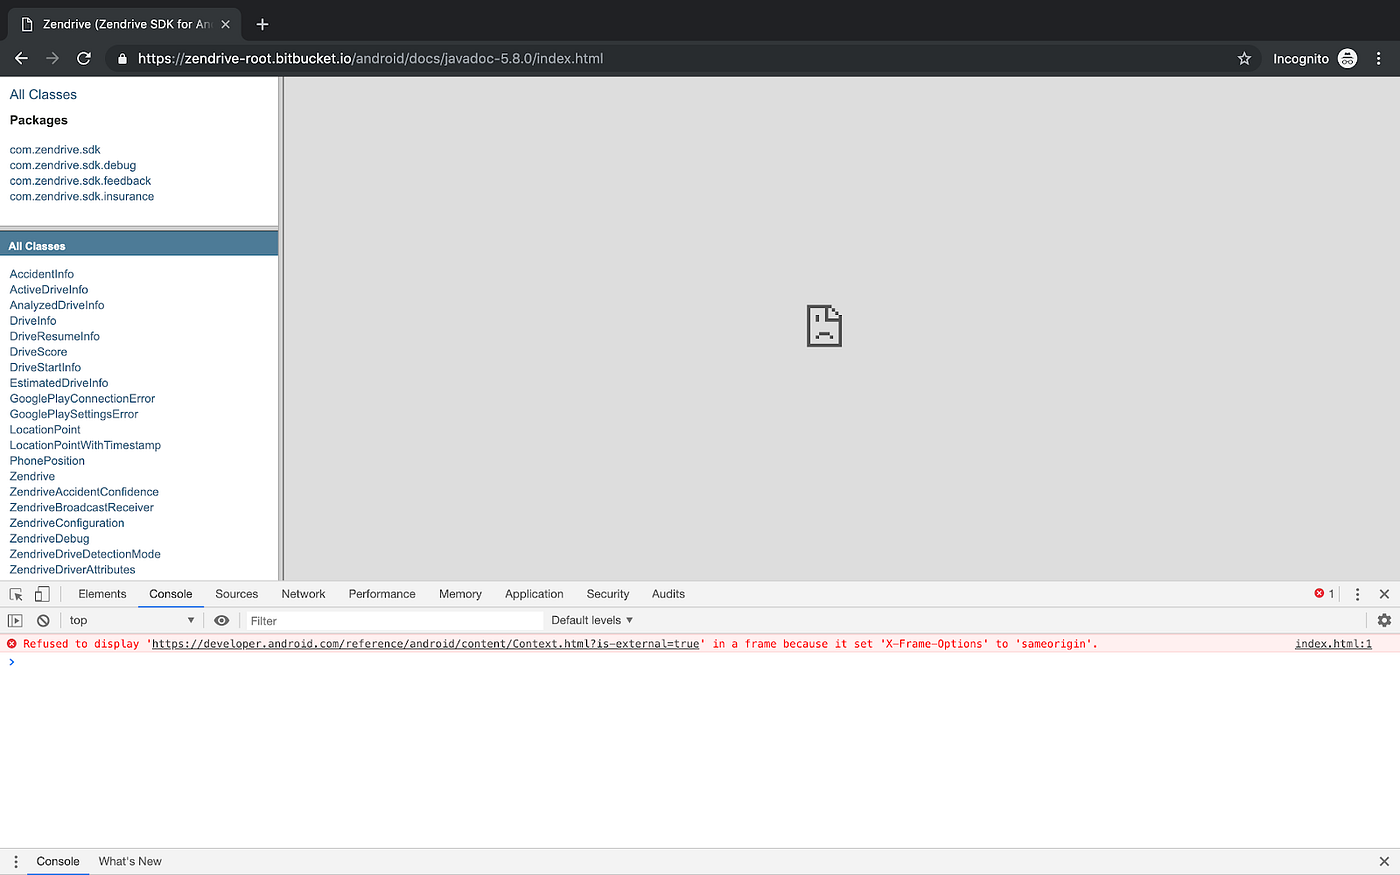Image resolution: width=1400 pixels, height=875 pixels.
Task: Click the console Filter field
Action: pos(394,620)
